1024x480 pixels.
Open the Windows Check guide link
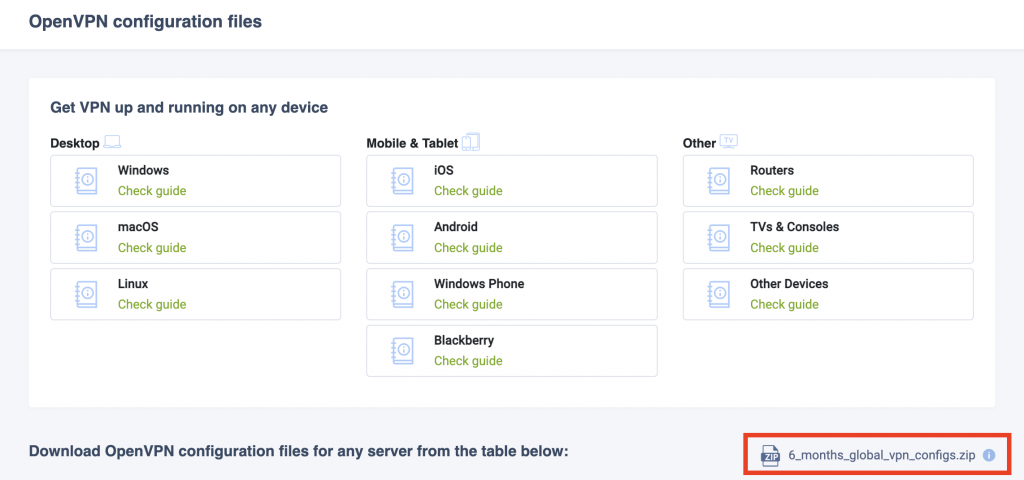coord(152,191)
